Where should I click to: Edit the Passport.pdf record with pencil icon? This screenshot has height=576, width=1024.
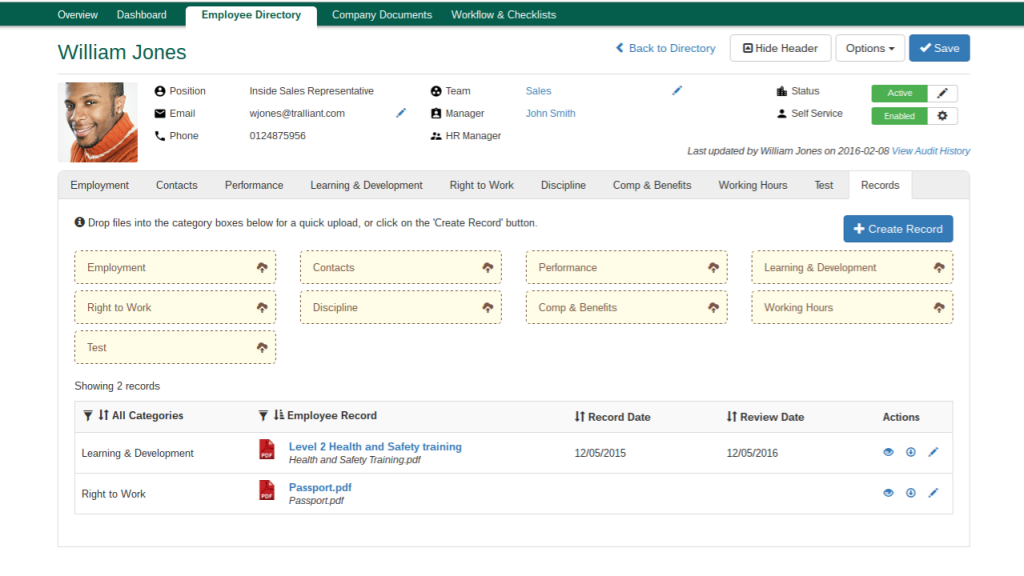click(x=933, y=493)
